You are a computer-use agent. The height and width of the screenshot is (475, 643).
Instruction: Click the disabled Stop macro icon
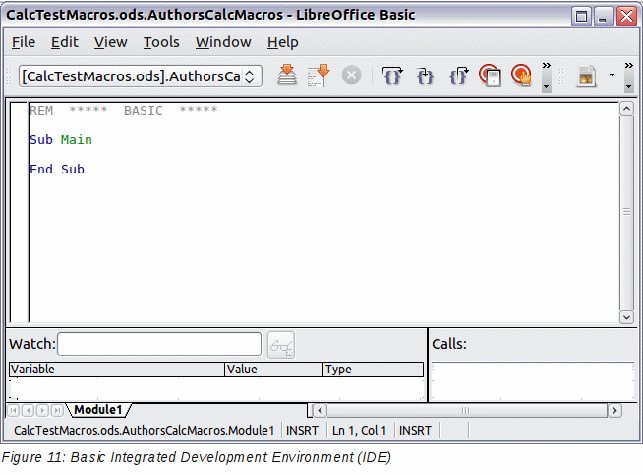click(x=351, y=75)
